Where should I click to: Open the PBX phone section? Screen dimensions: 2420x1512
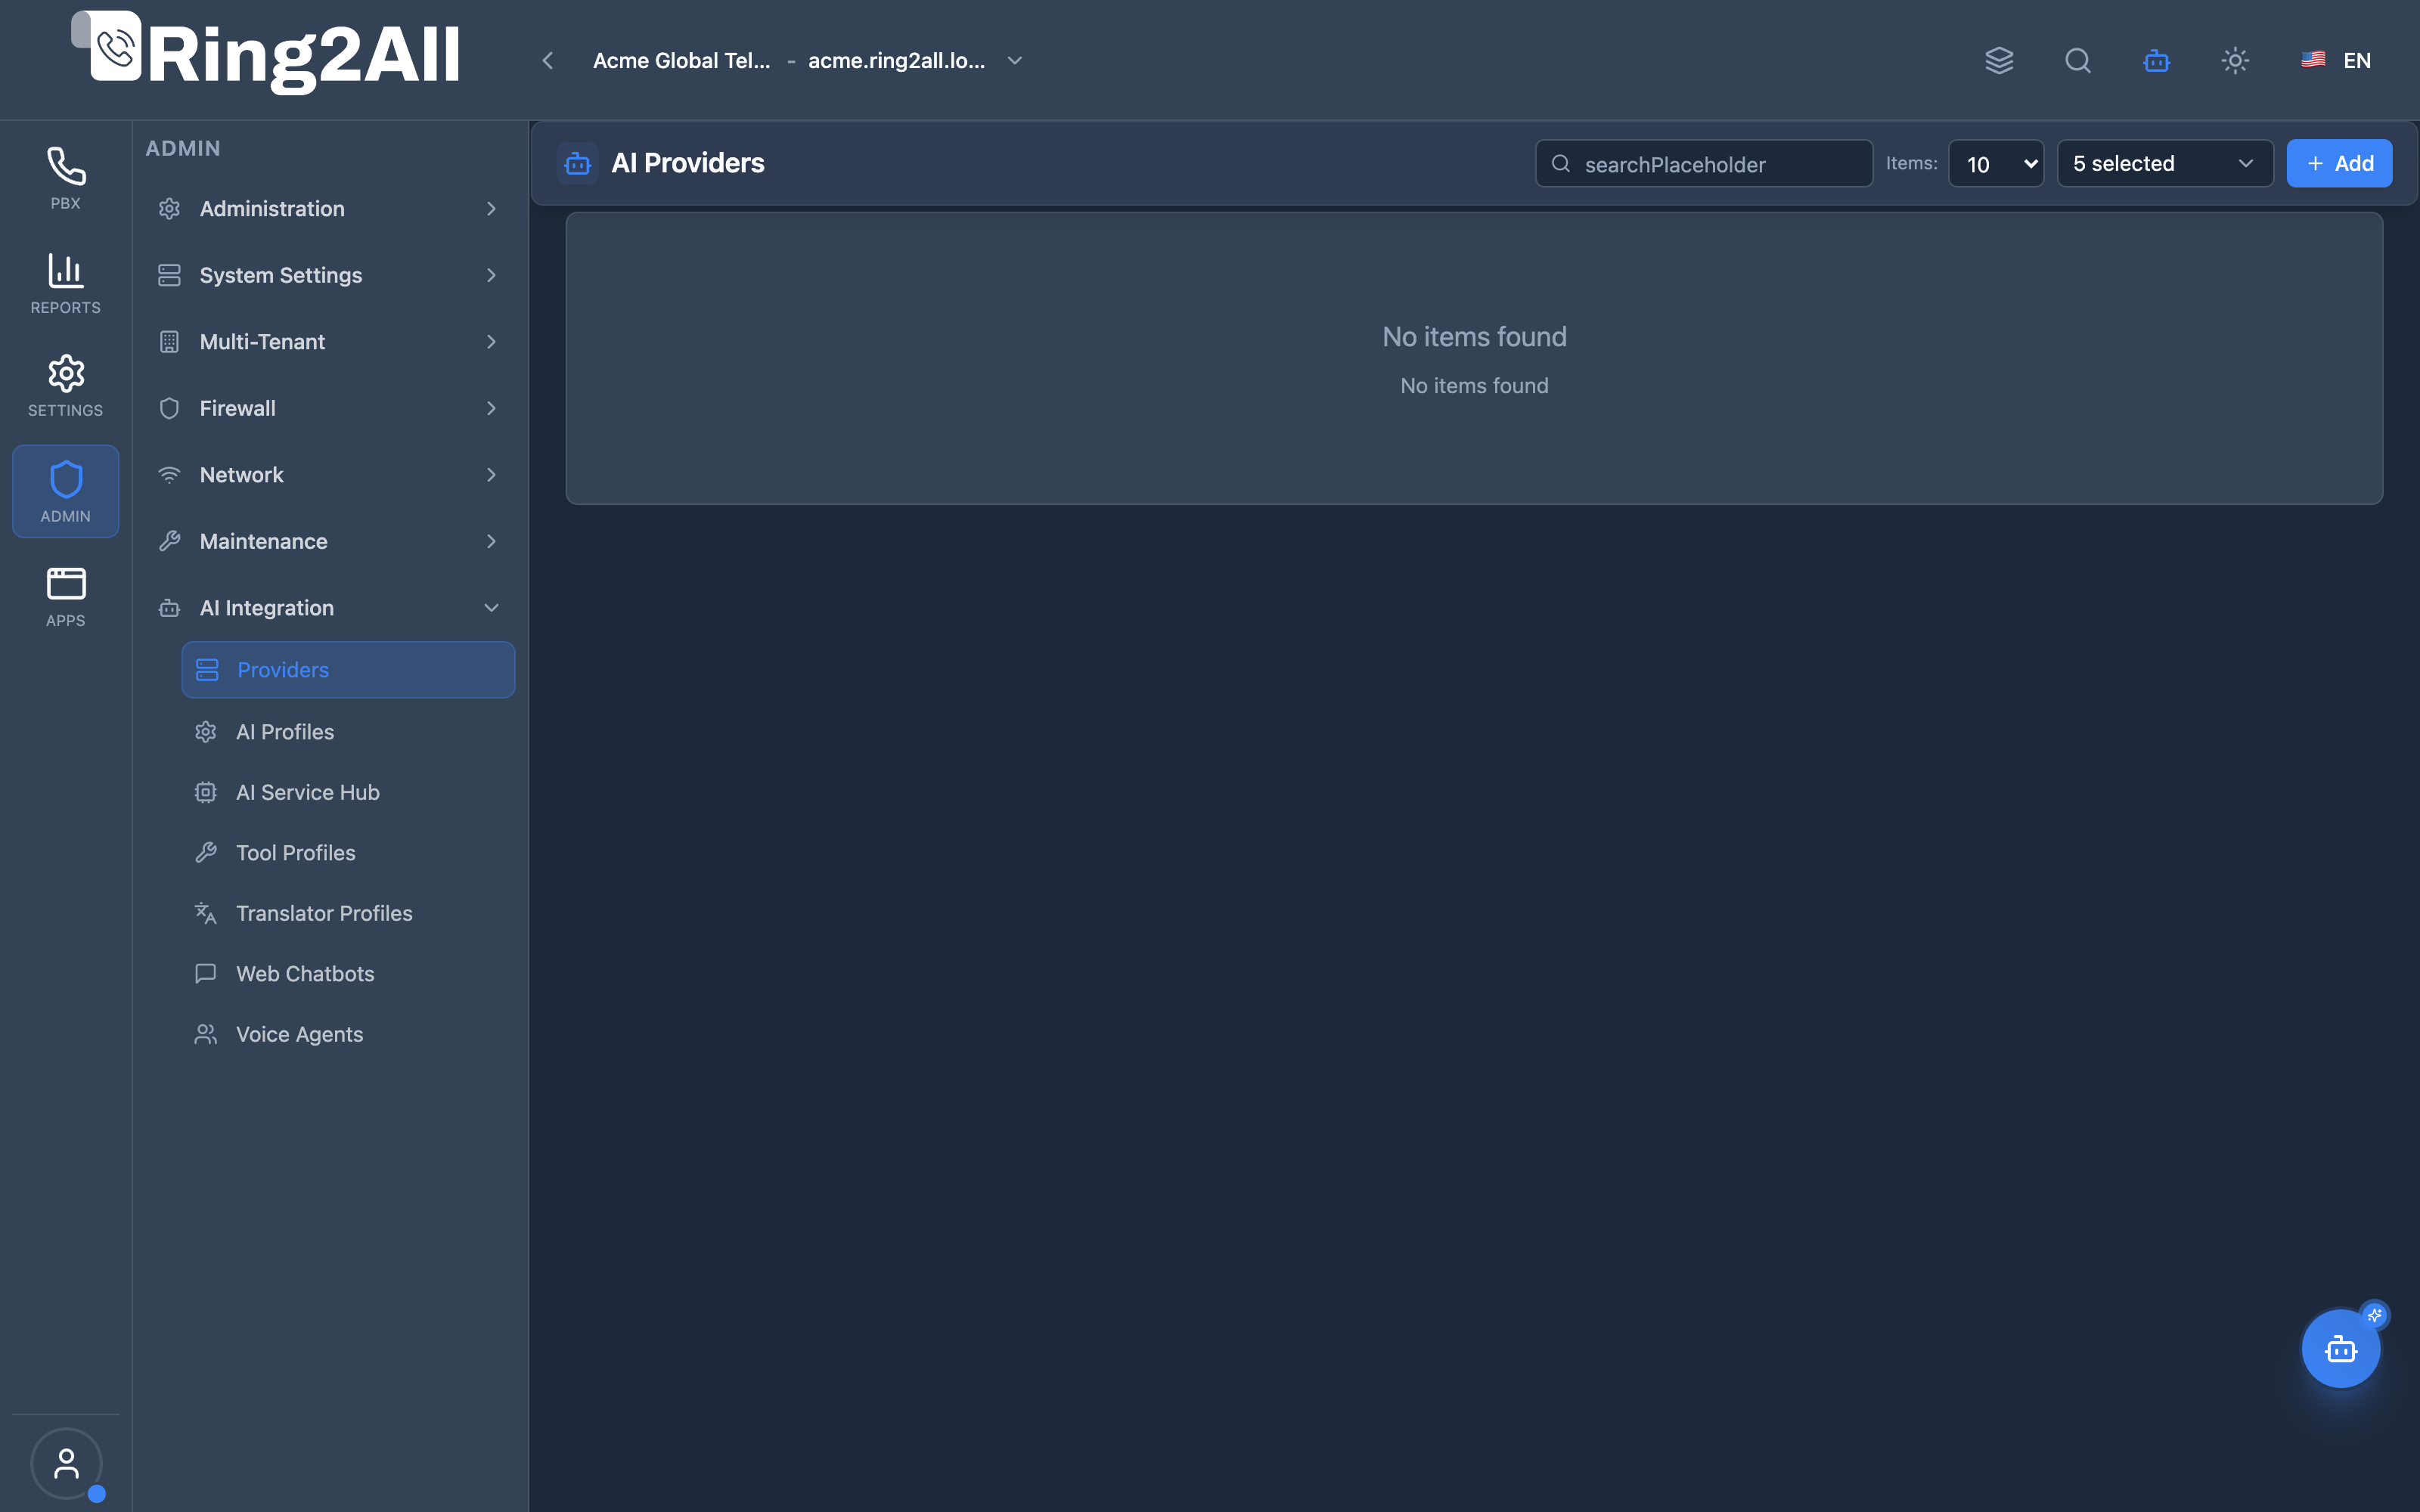65,178
